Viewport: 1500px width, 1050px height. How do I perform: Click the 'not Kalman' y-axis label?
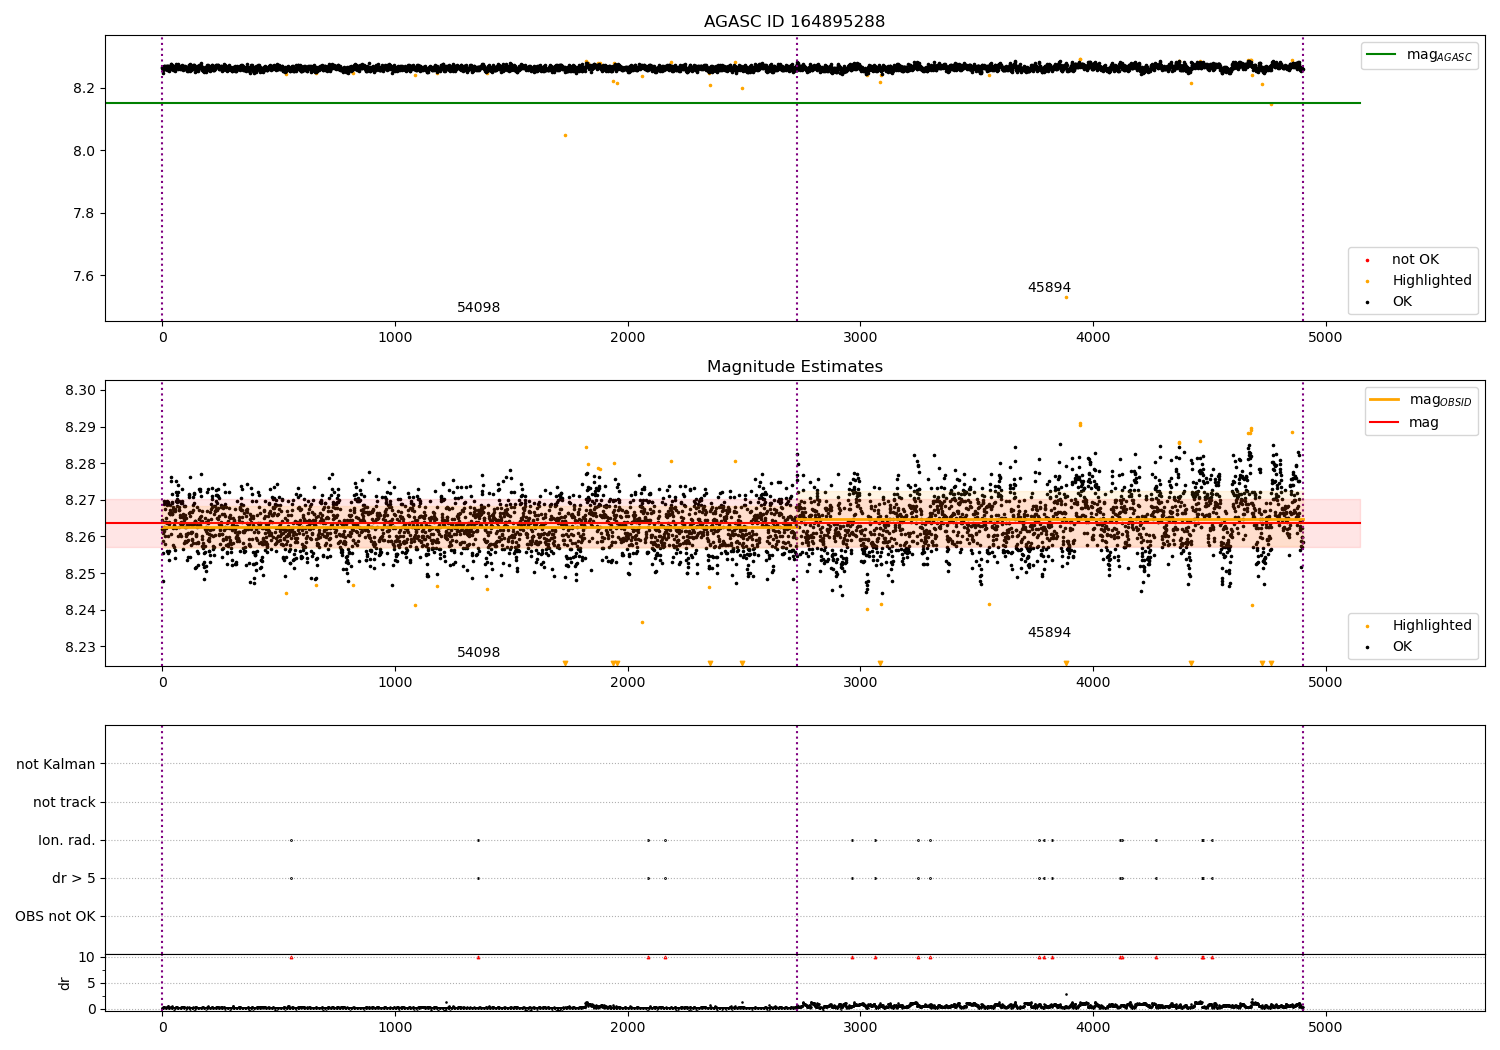tap(56, 764)
